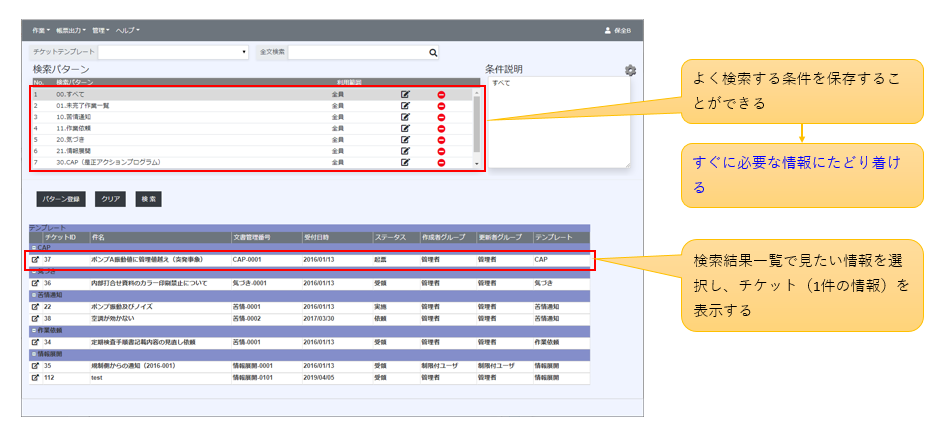The height and width of the screenshot is (440, 947).
Task: Click the 保全B user account icon
Action: click(607, 31)
